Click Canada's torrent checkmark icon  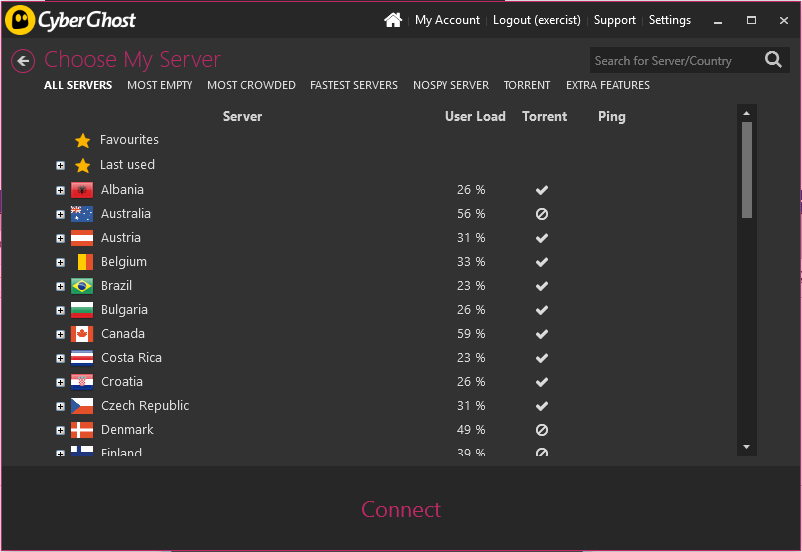[x=542, y=335]
